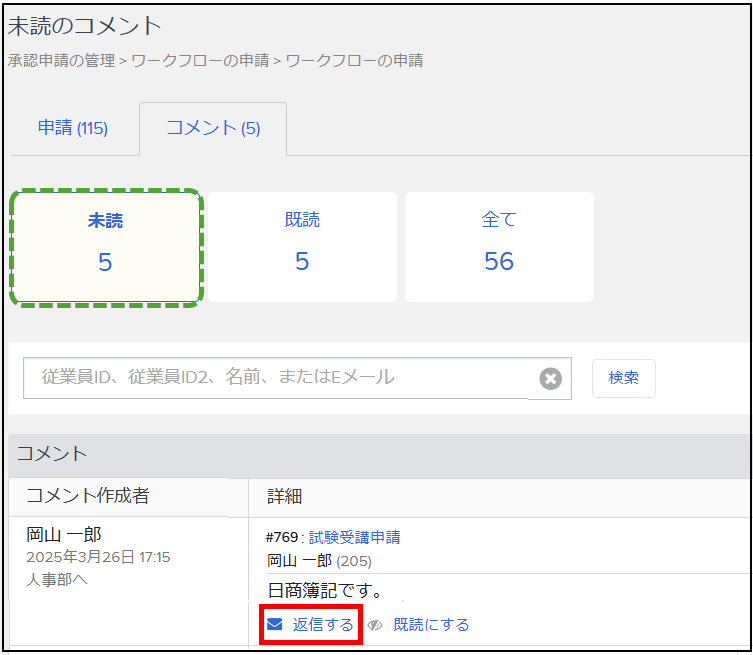Open the 試験受講申請 request link

tap(354, 537)
